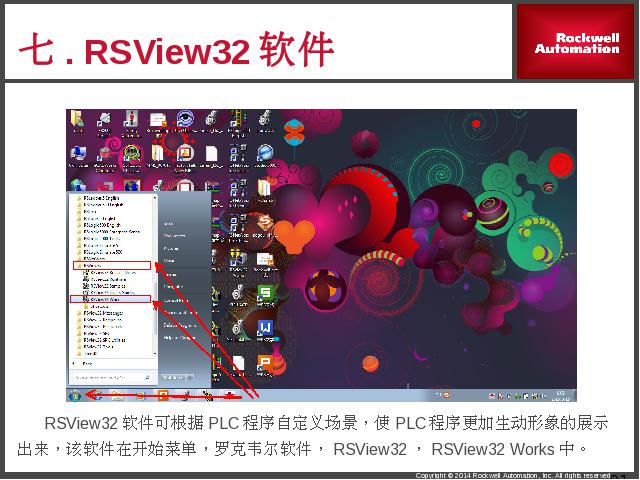Click the Shut down button
This screenshot has width=640, height=480.
point(173,377)
